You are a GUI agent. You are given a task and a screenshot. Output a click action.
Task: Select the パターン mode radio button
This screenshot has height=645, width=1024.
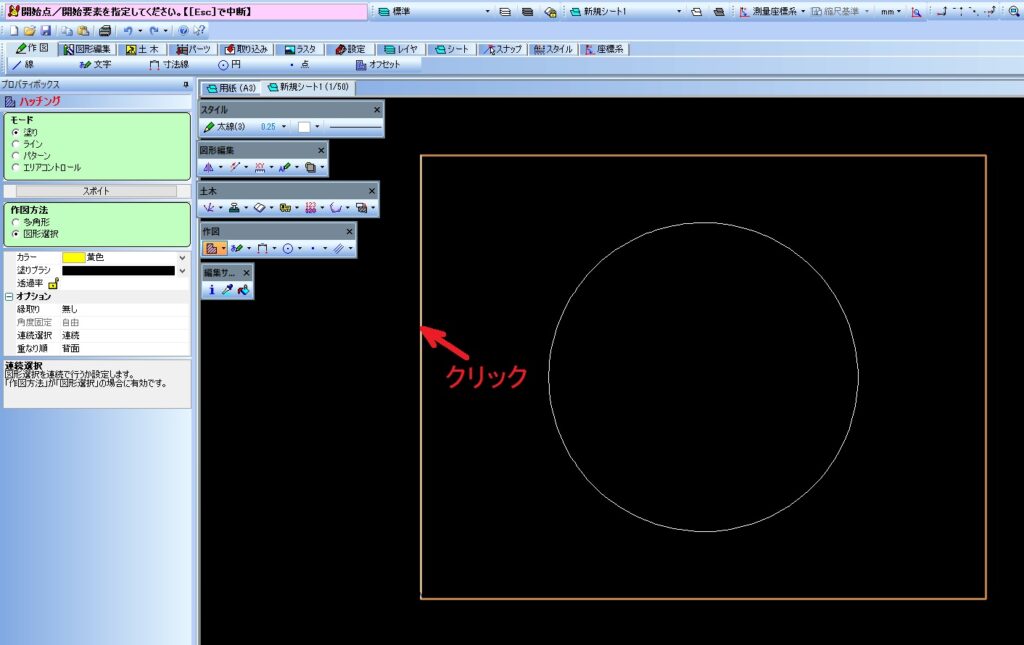[x=15, y=156]
